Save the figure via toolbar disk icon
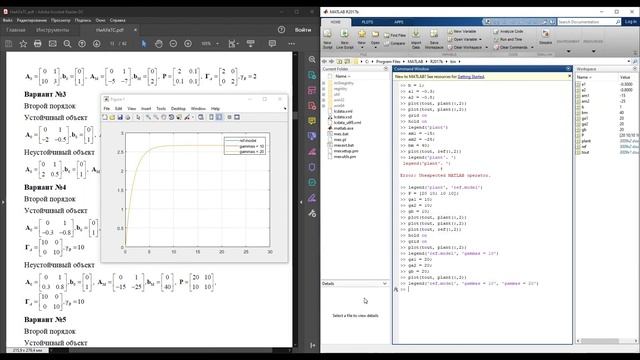640x360 pixels. (120, 117)
